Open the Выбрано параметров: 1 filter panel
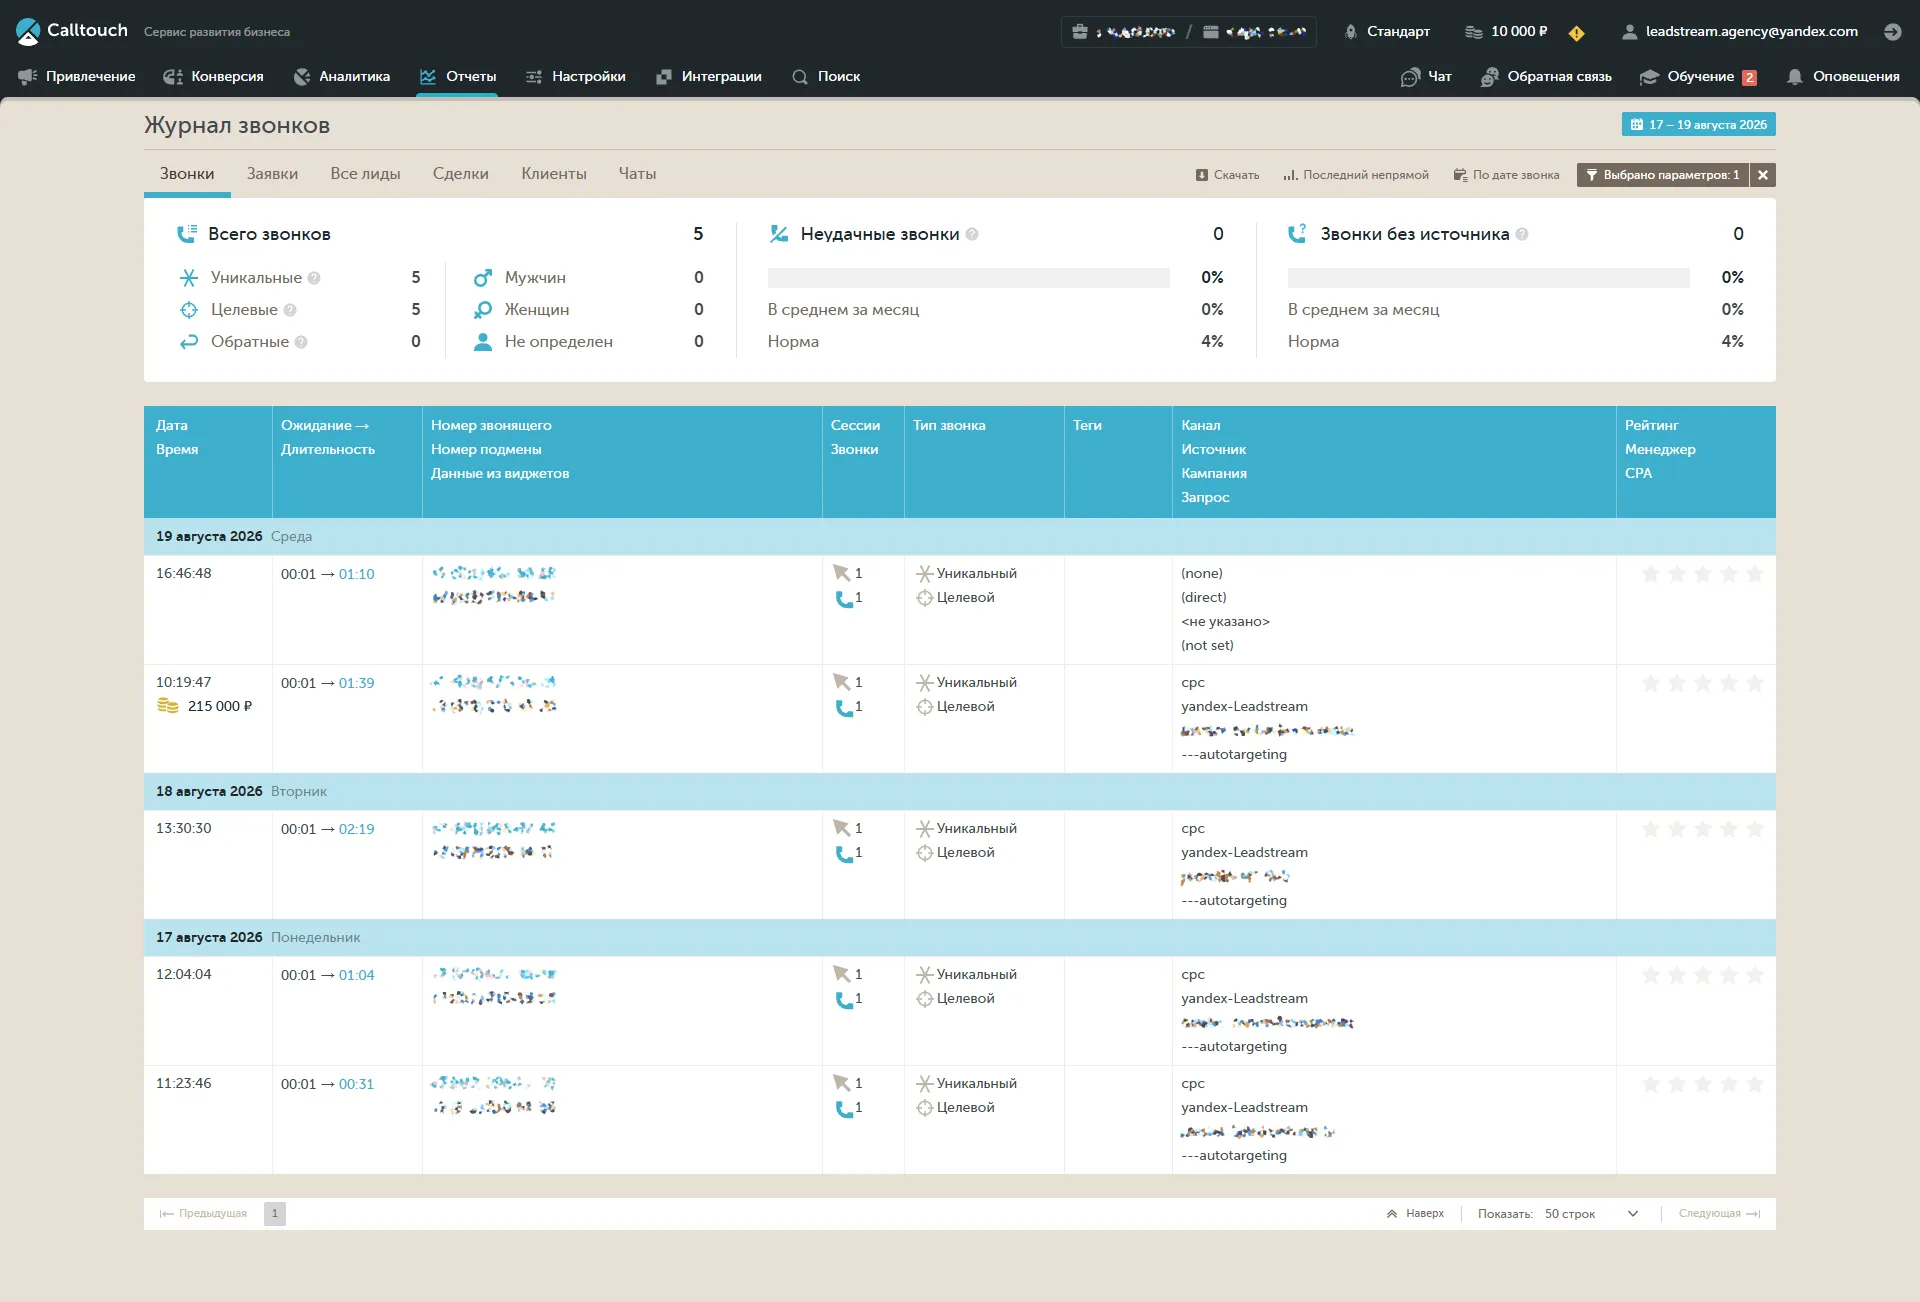Screen dimensions: 1920x1302 (1662, 175)
